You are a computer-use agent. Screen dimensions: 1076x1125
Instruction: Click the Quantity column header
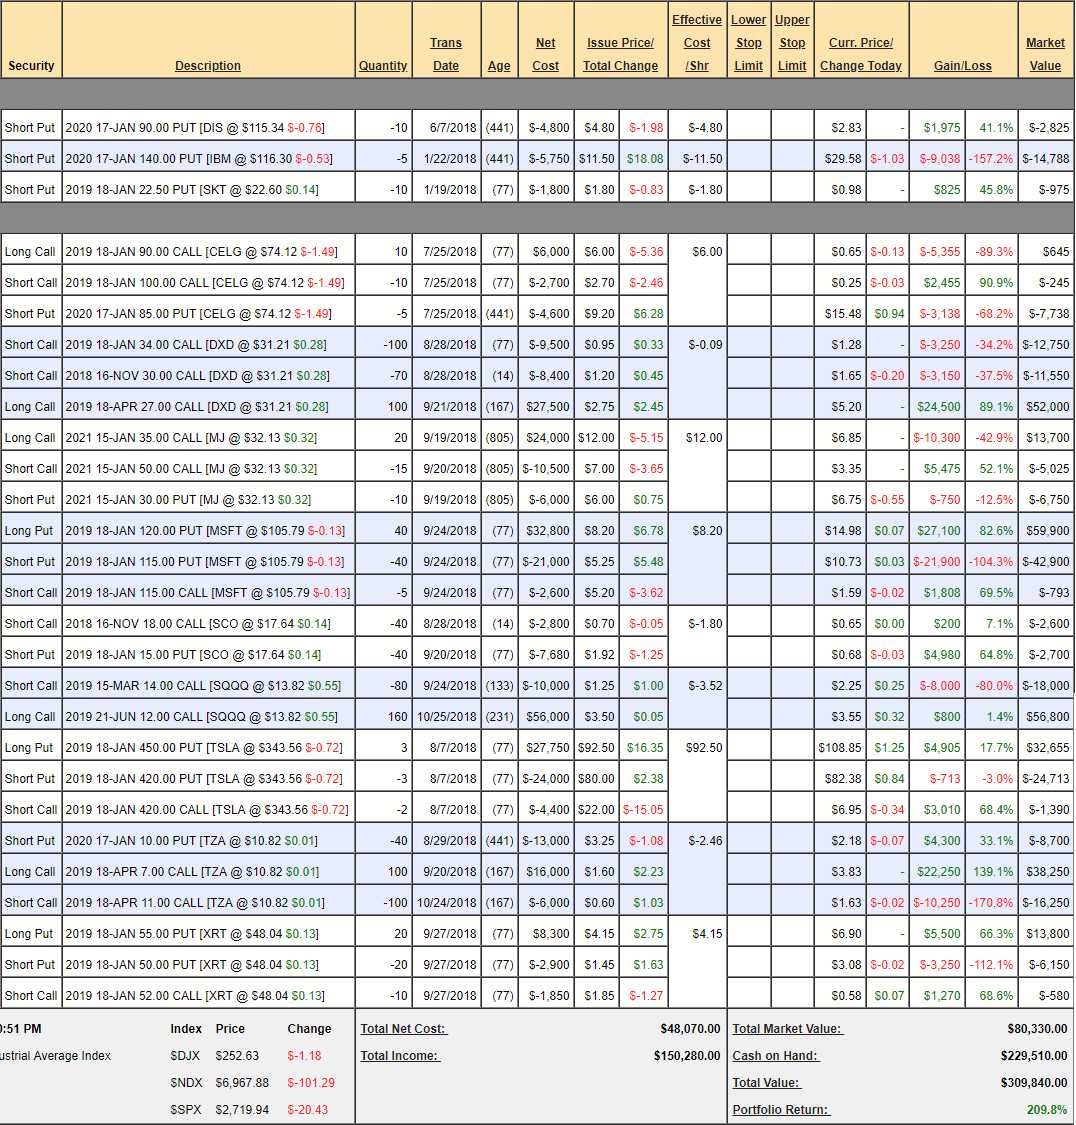click(383, 66)
